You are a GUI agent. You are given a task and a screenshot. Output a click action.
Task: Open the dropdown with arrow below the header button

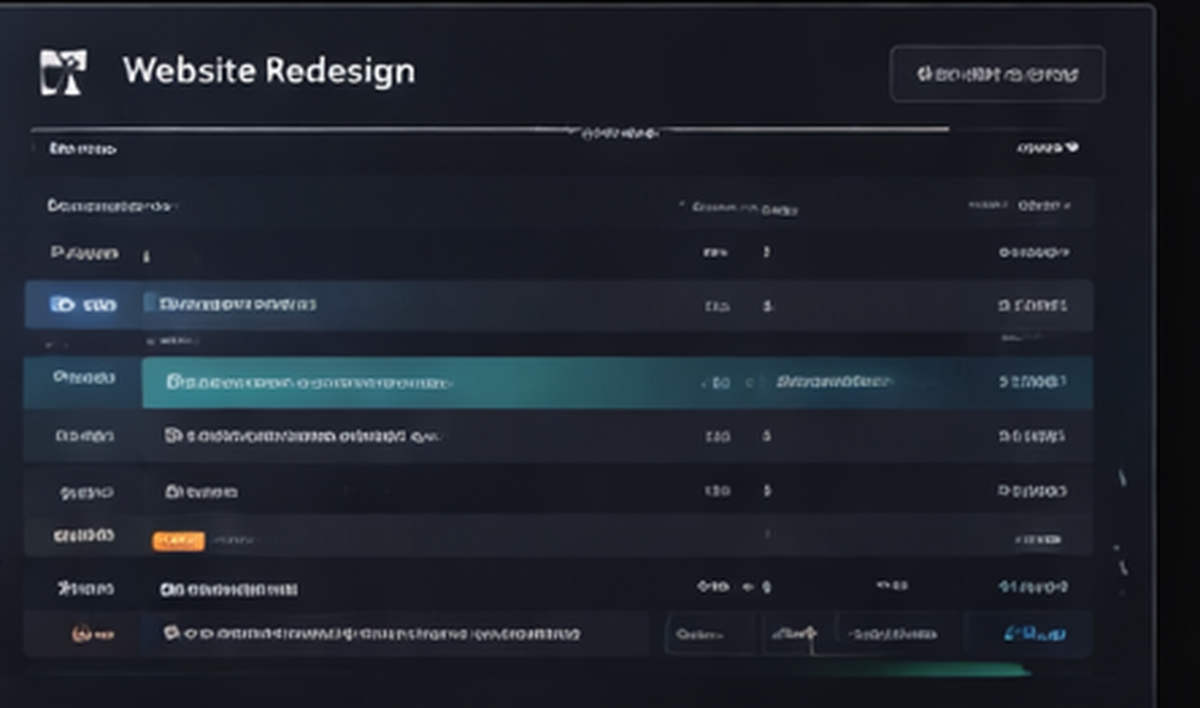coord(1047,148)
